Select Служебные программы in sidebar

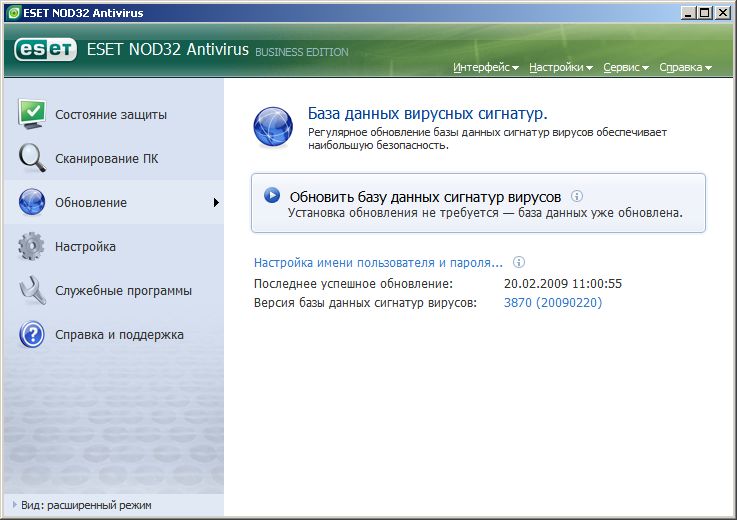click(x=114, y=291)
